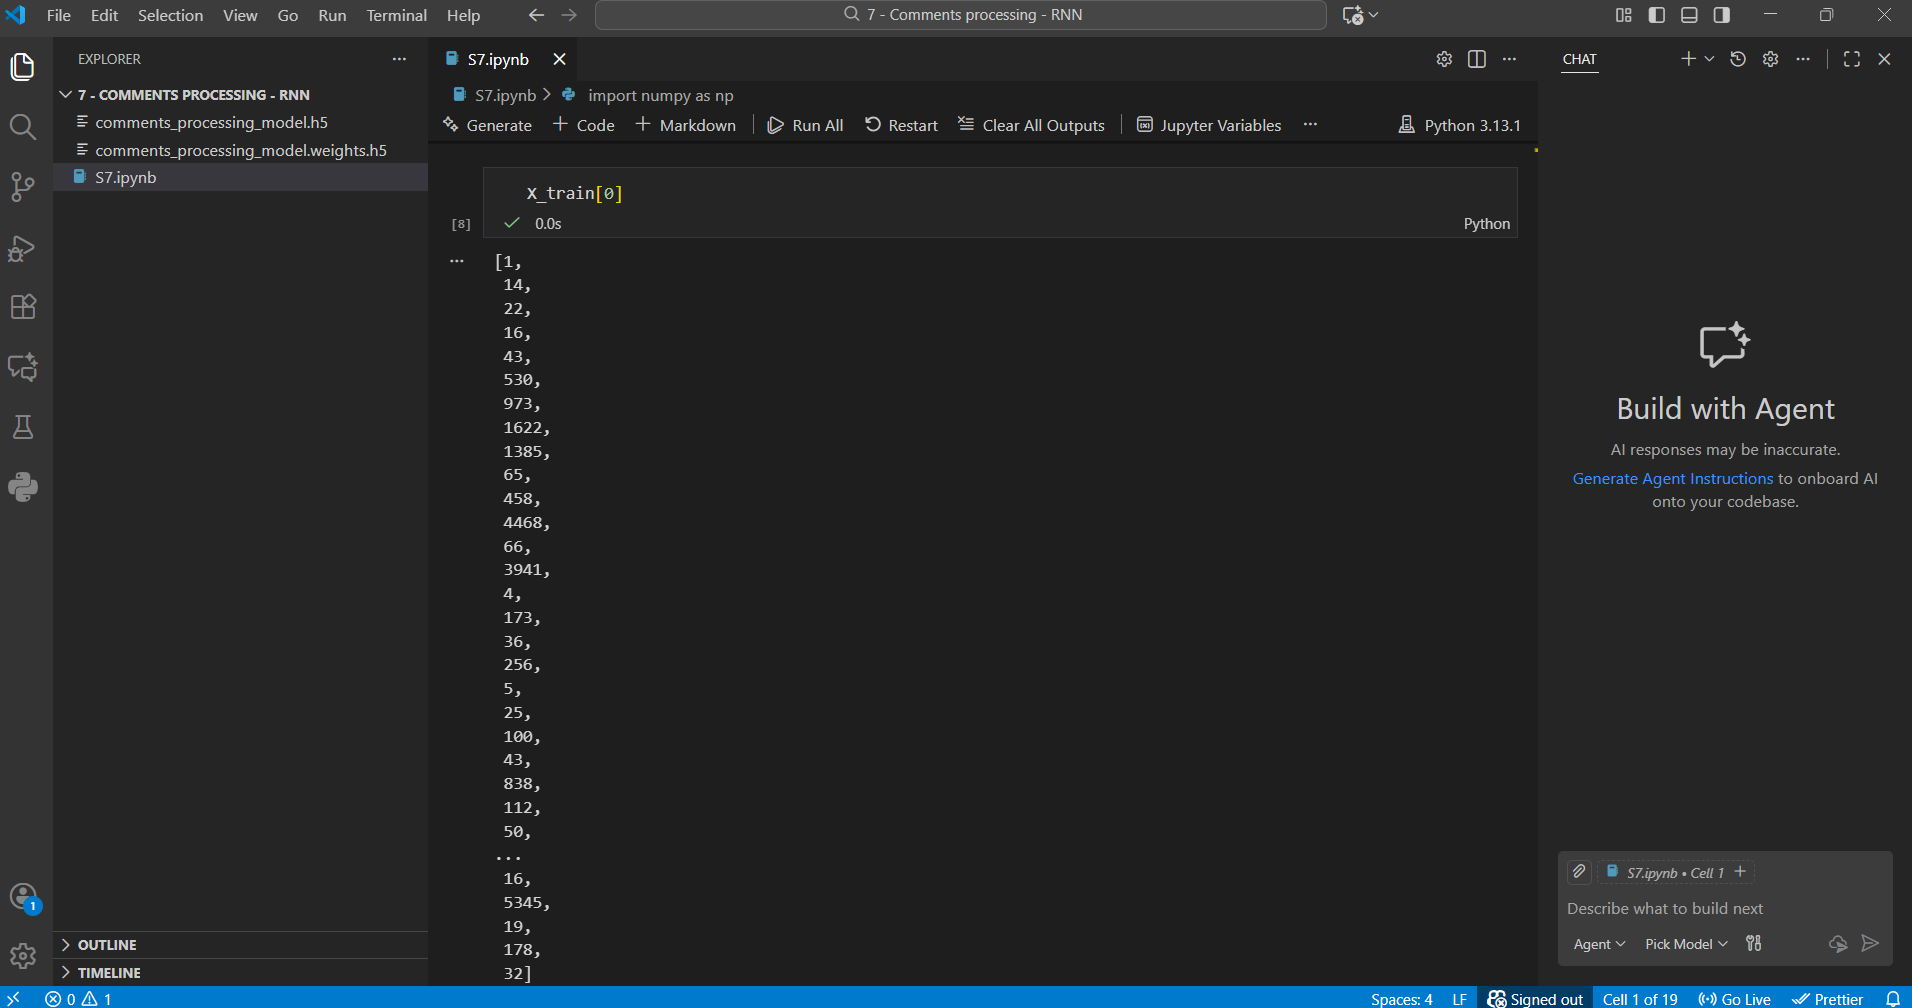Open the Pick Model dropdown
This screenshot has height=1008, width=1912.
click(x=1686, y=944)
